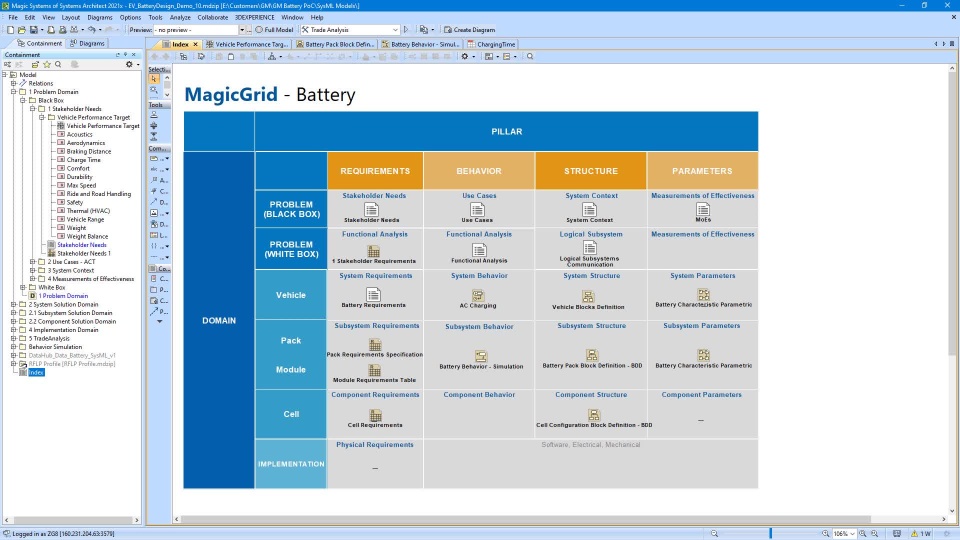This screenshot has height=540, width=960.
Task: Click the favorites star in Containment toolbar
Action: (47, 64)
